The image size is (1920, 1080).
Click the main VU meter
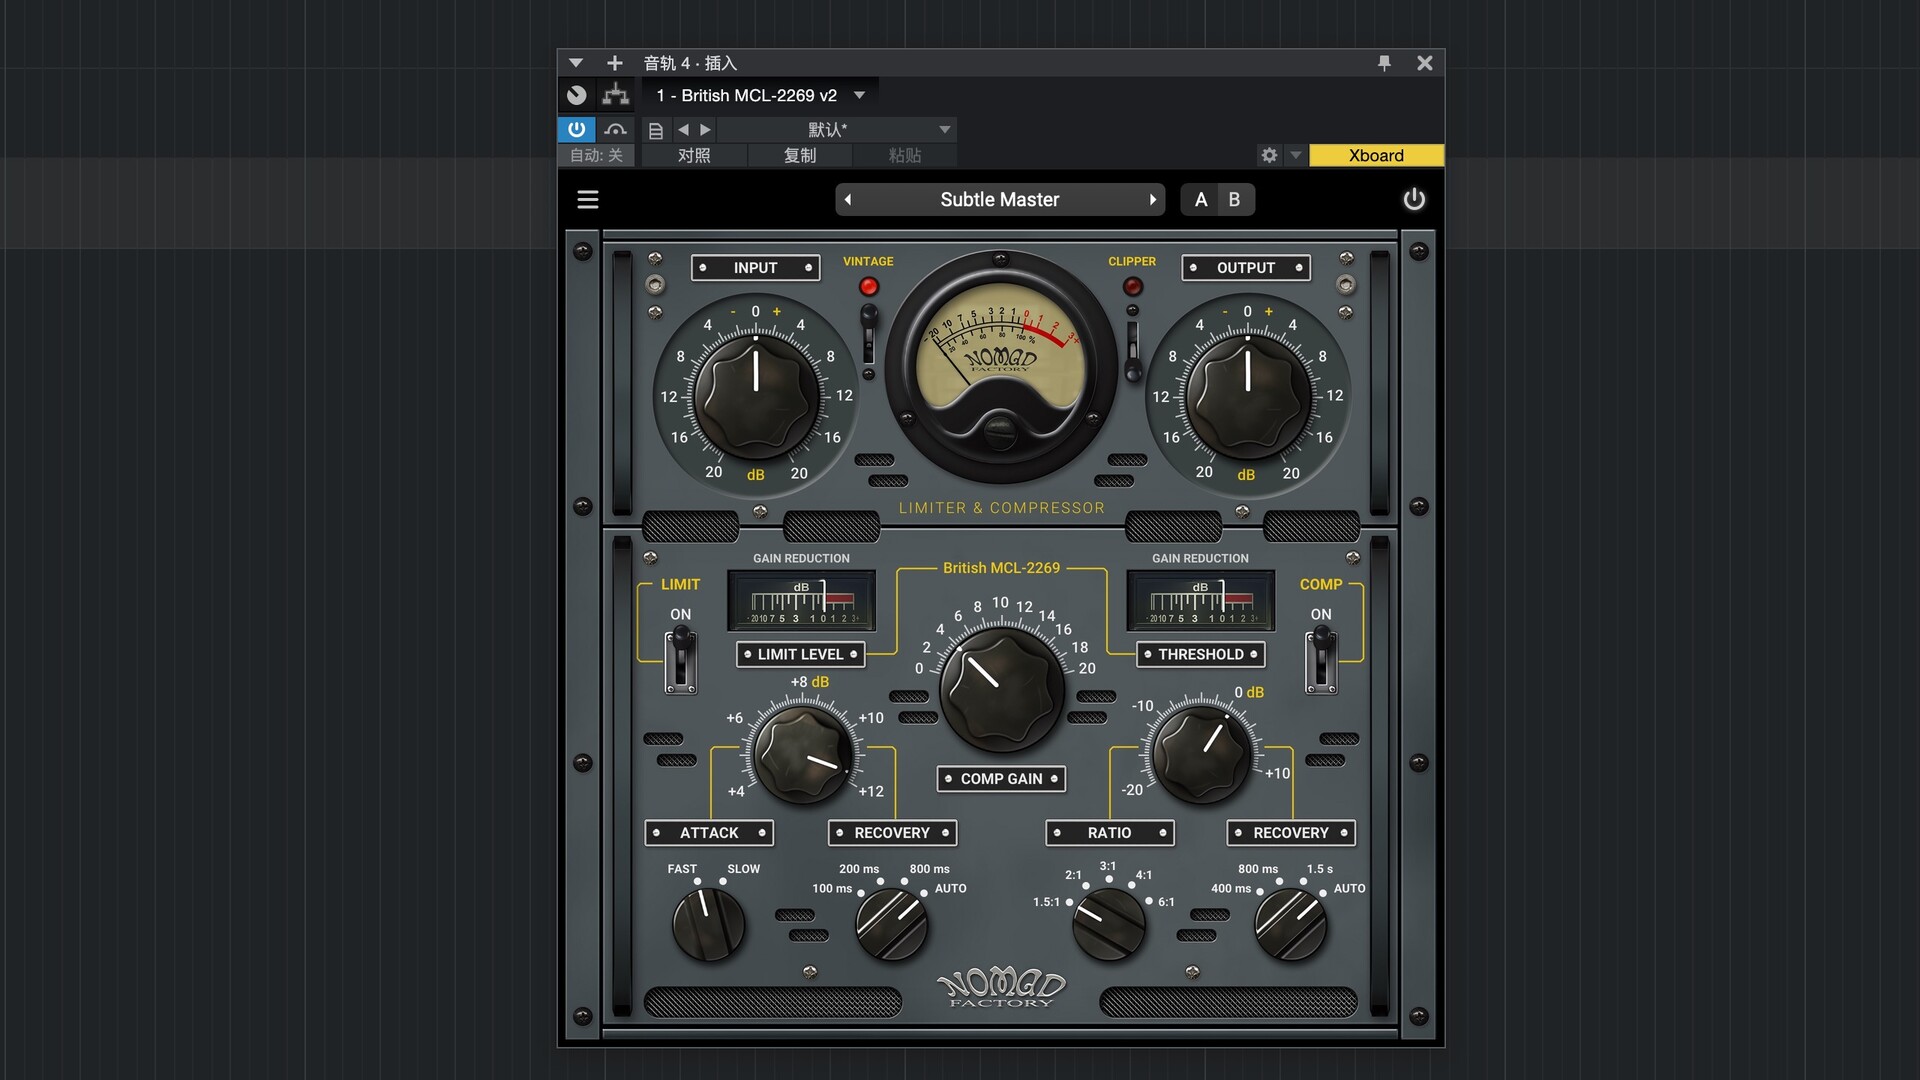1001,366
